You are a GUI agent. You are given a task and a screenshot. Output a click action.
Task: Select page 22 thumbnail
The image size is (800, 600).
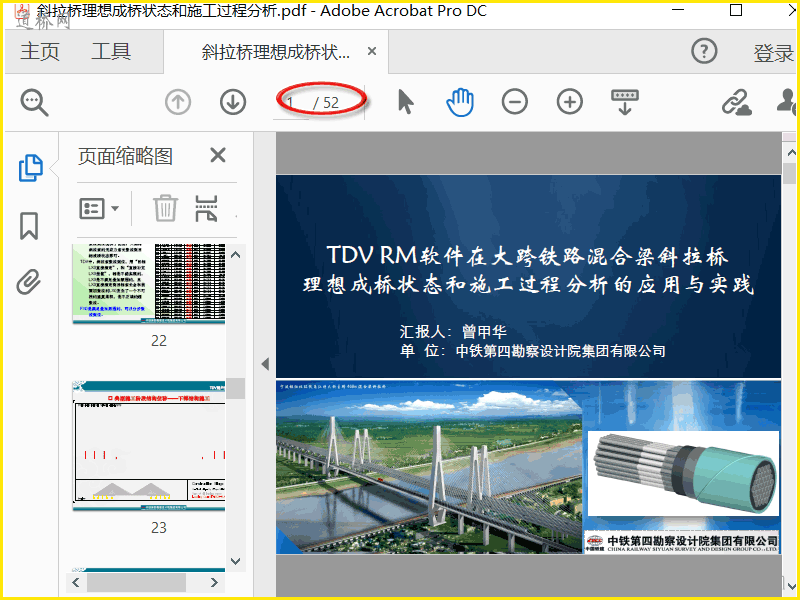tap(149, 284)
